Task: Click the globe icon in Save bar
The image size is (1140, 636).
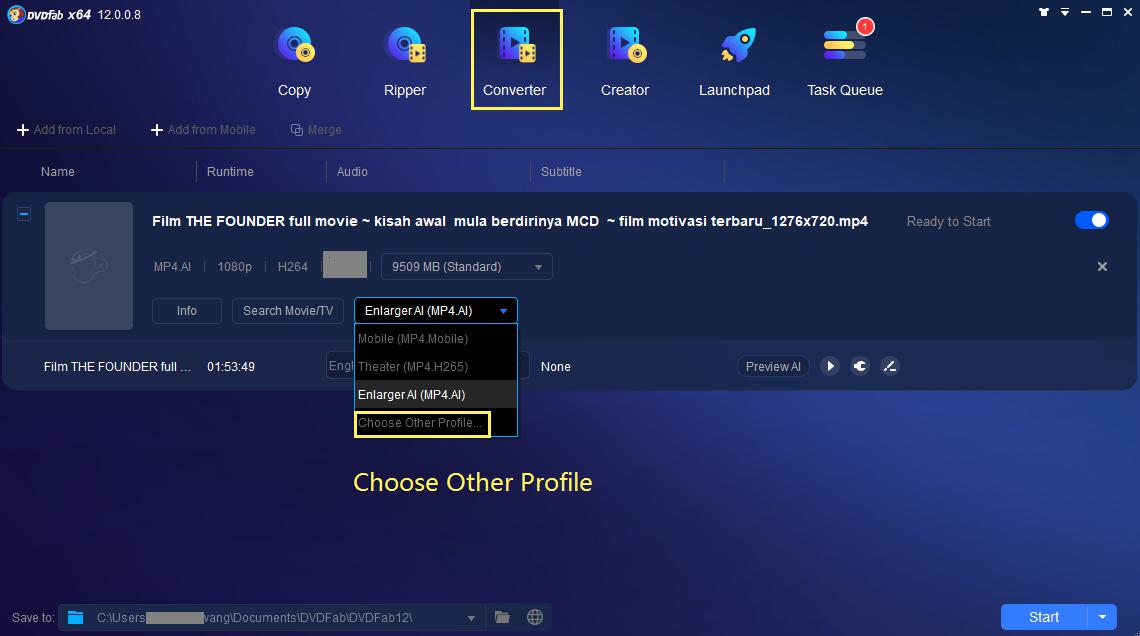Action: click(x=535, y=617)
